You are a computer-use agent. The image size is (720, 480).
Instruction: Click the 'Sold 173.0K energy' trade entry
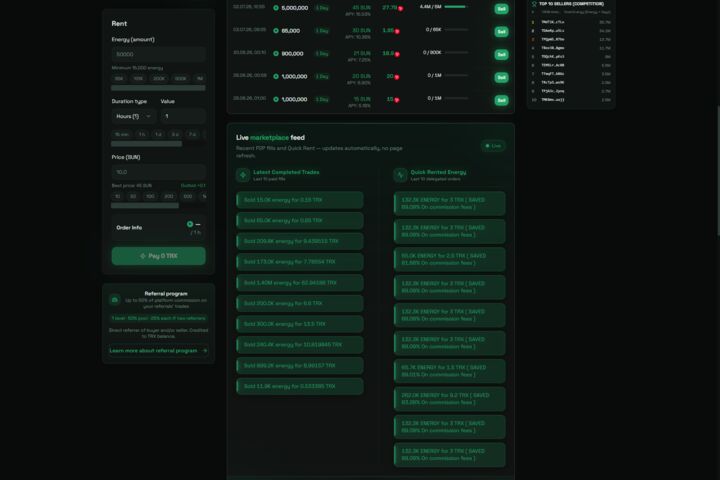[x=300, y=262]
